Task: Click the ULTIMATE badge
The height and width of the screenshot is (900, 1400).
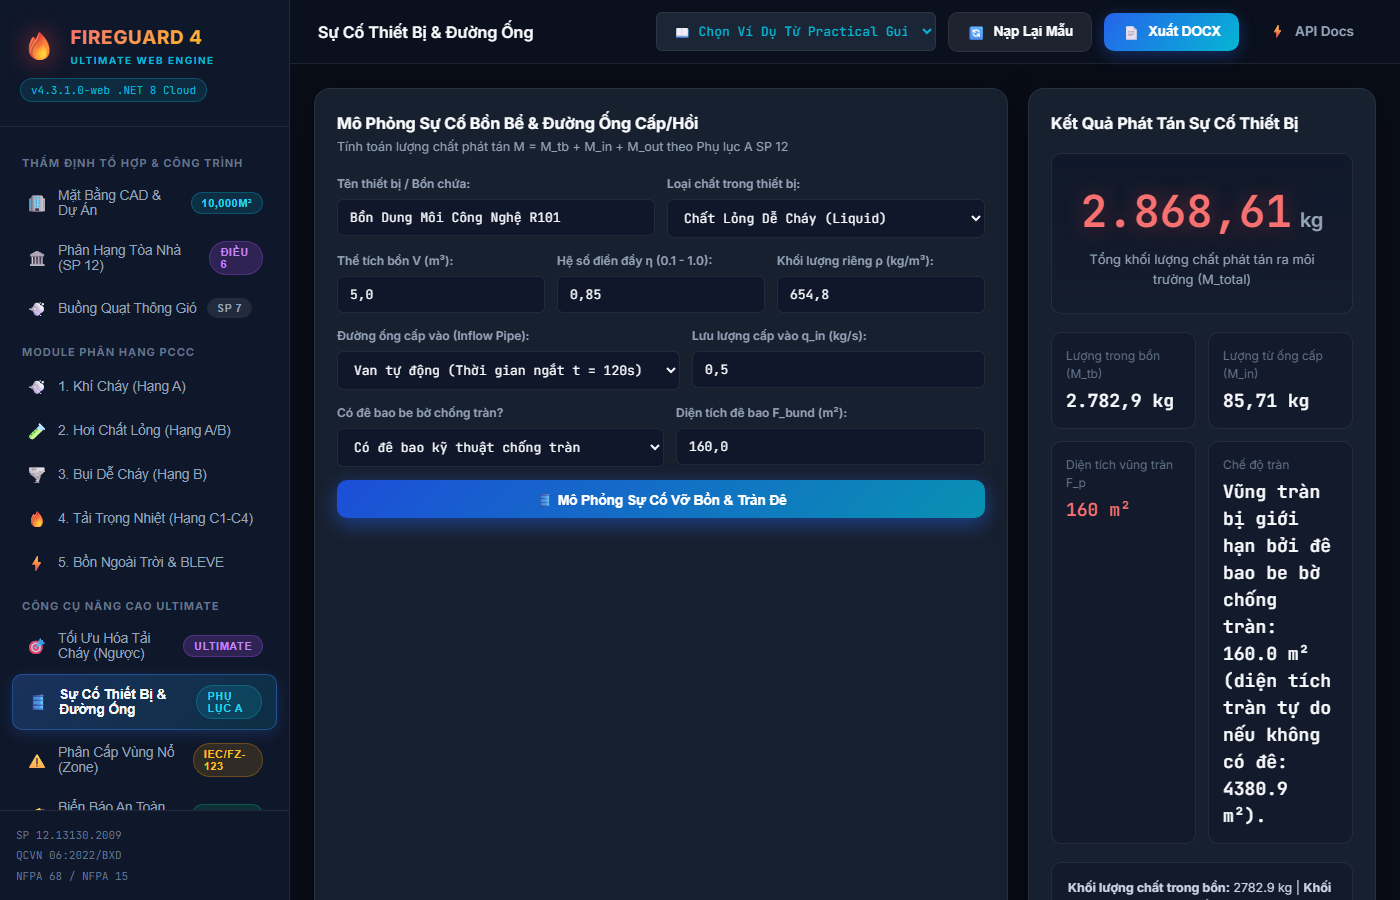Action: point(223,646)
